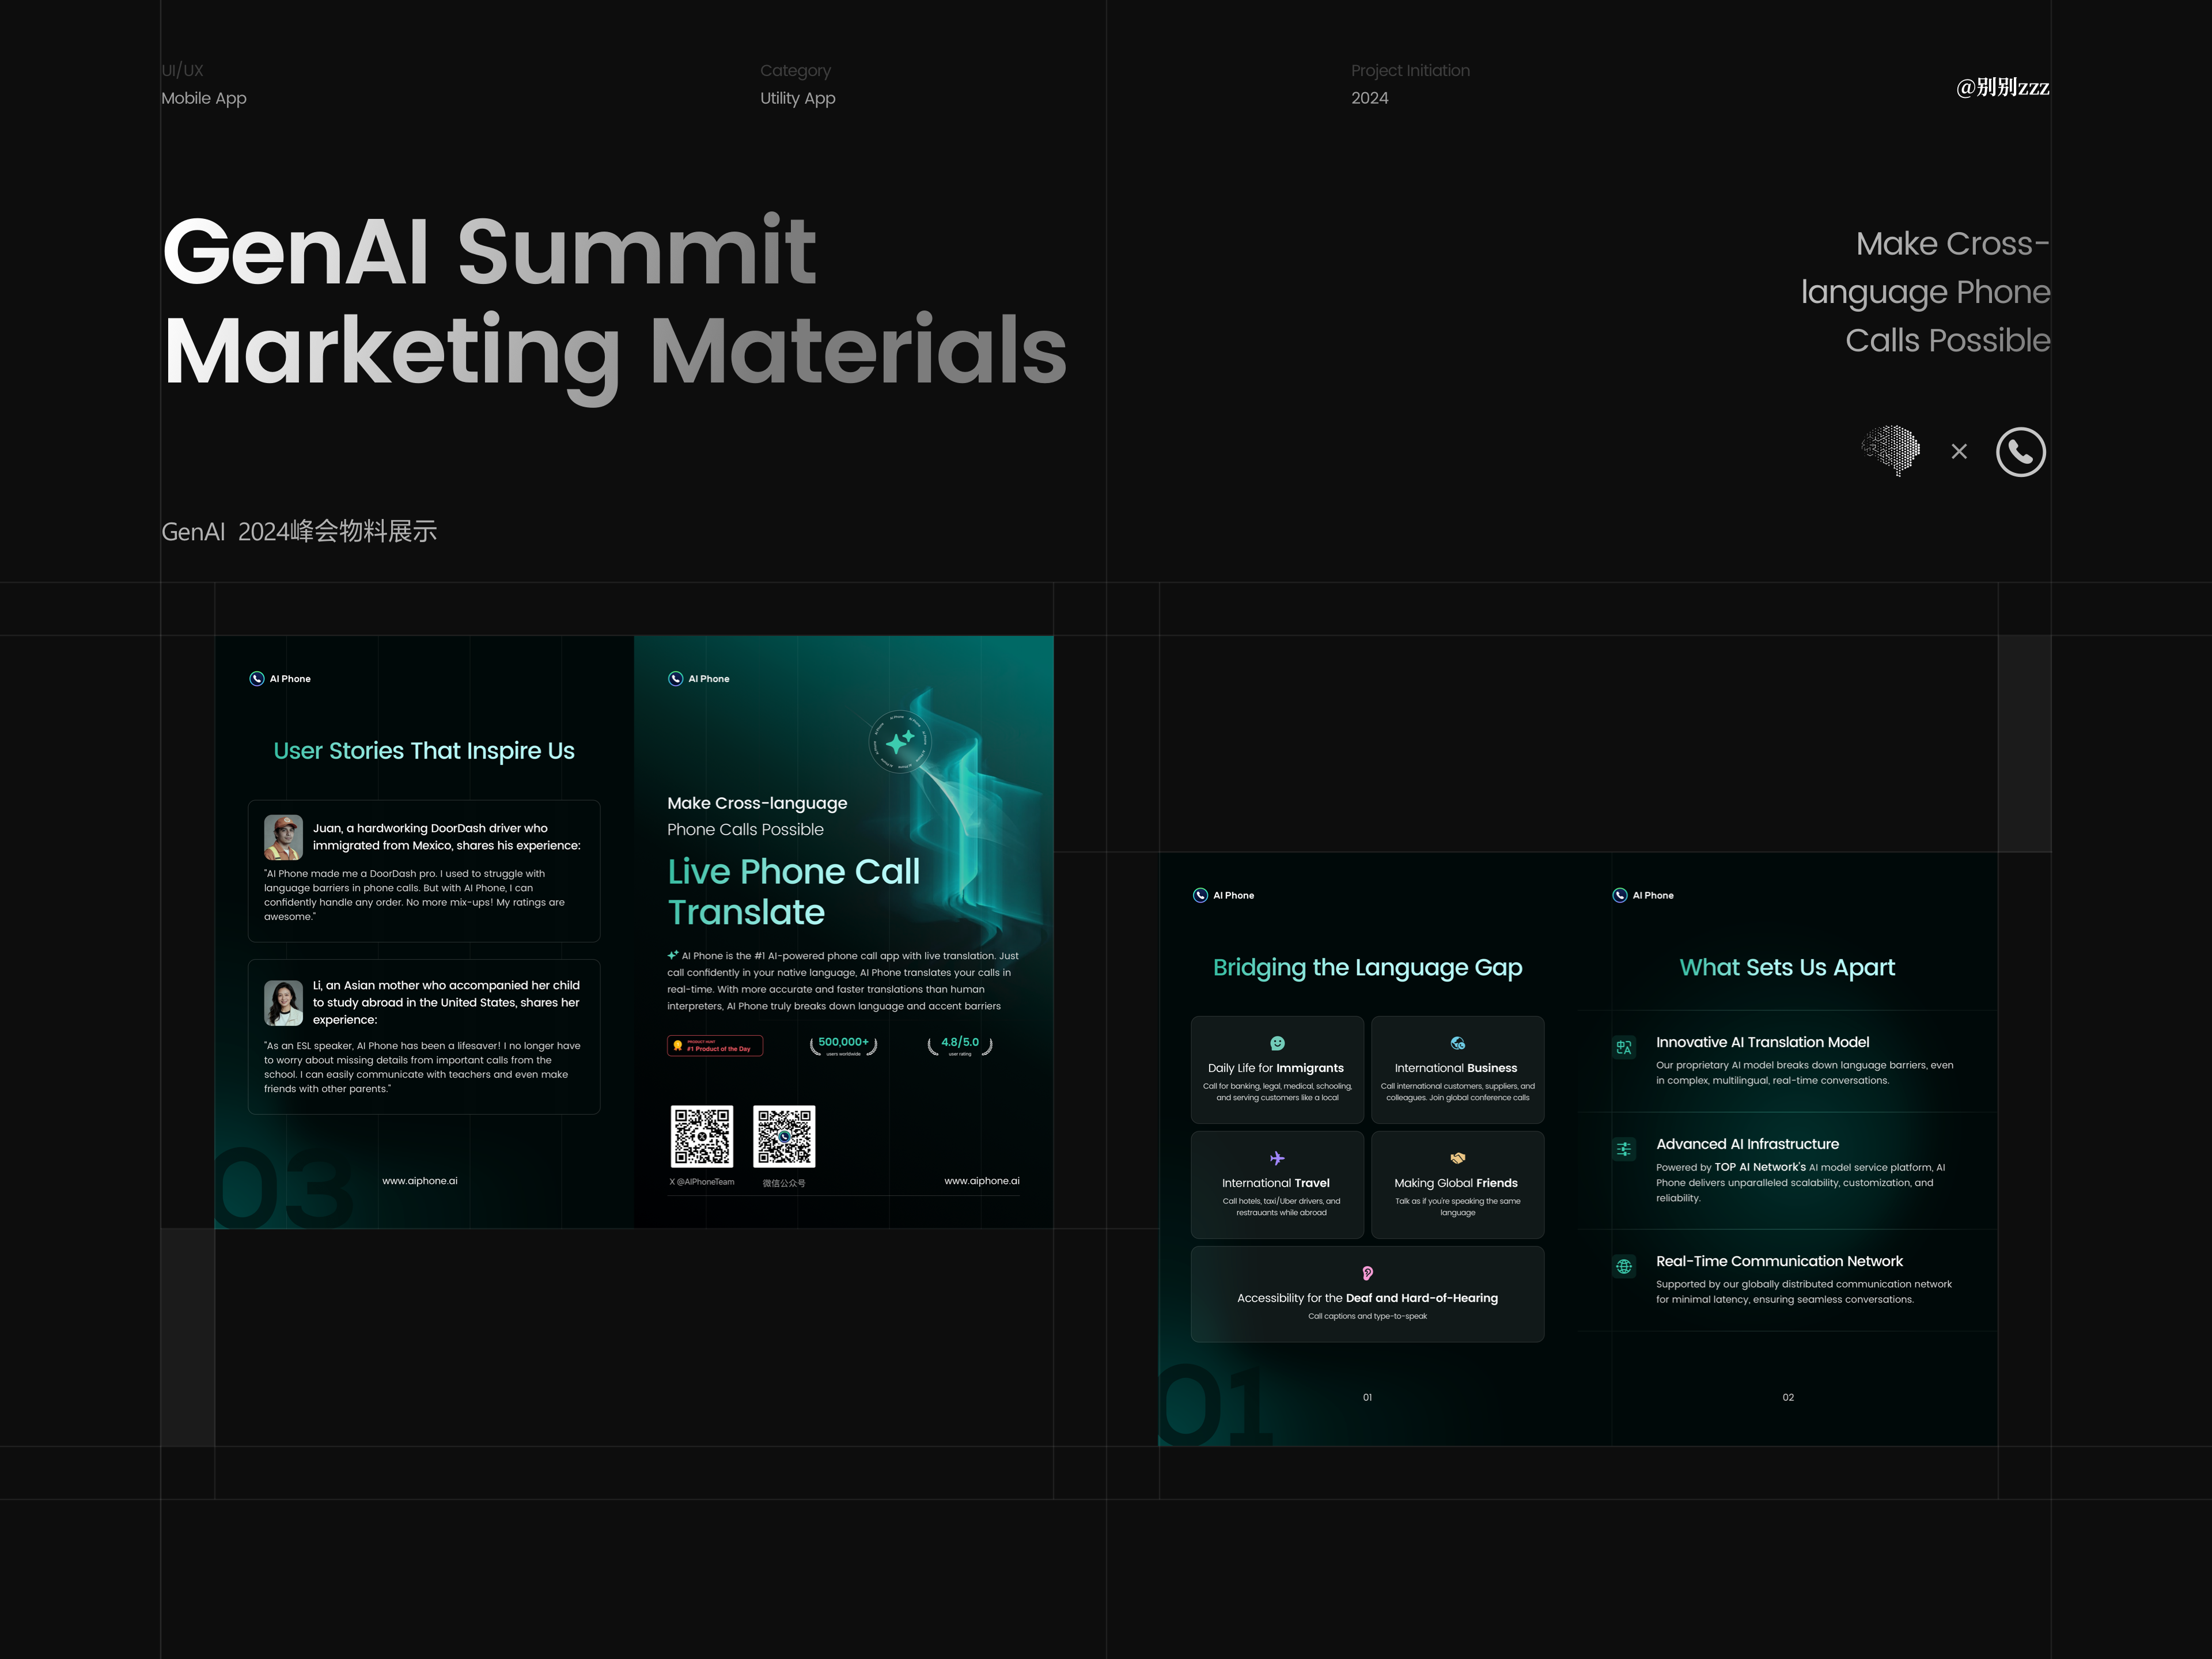Screen dimensions: 2212x1659
Task: Click the "Mobile App" label
Action: 204,98
